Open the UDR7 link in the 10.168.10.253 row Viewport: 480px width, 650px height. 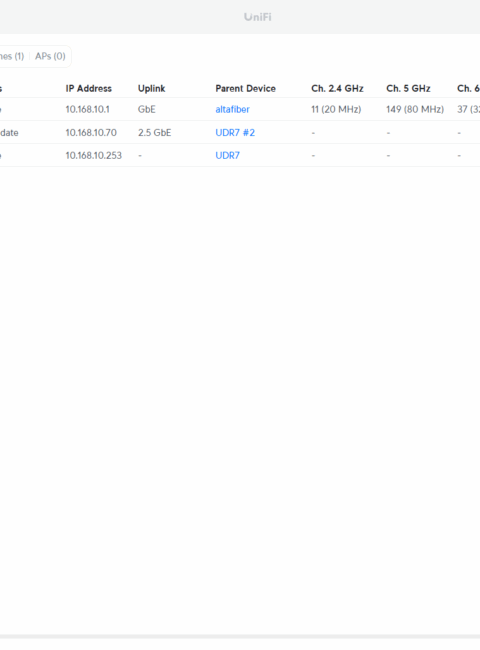228,155
